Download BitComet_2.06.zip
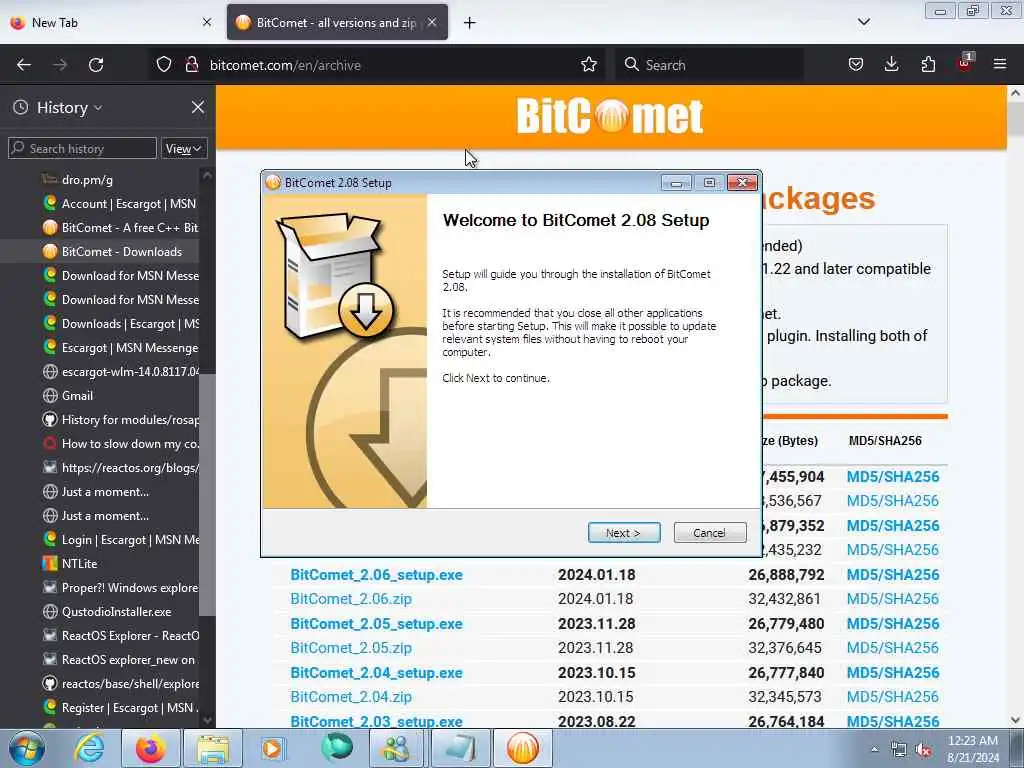1024x768 pixels. (351, 599)
